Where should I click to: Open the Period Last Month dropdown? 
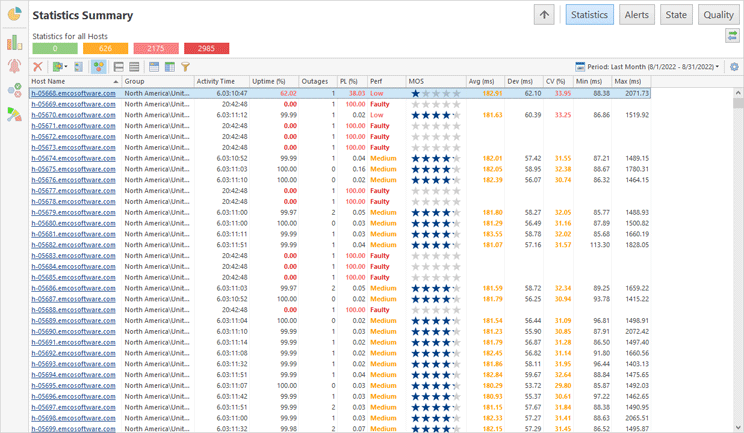click(648, 67)
